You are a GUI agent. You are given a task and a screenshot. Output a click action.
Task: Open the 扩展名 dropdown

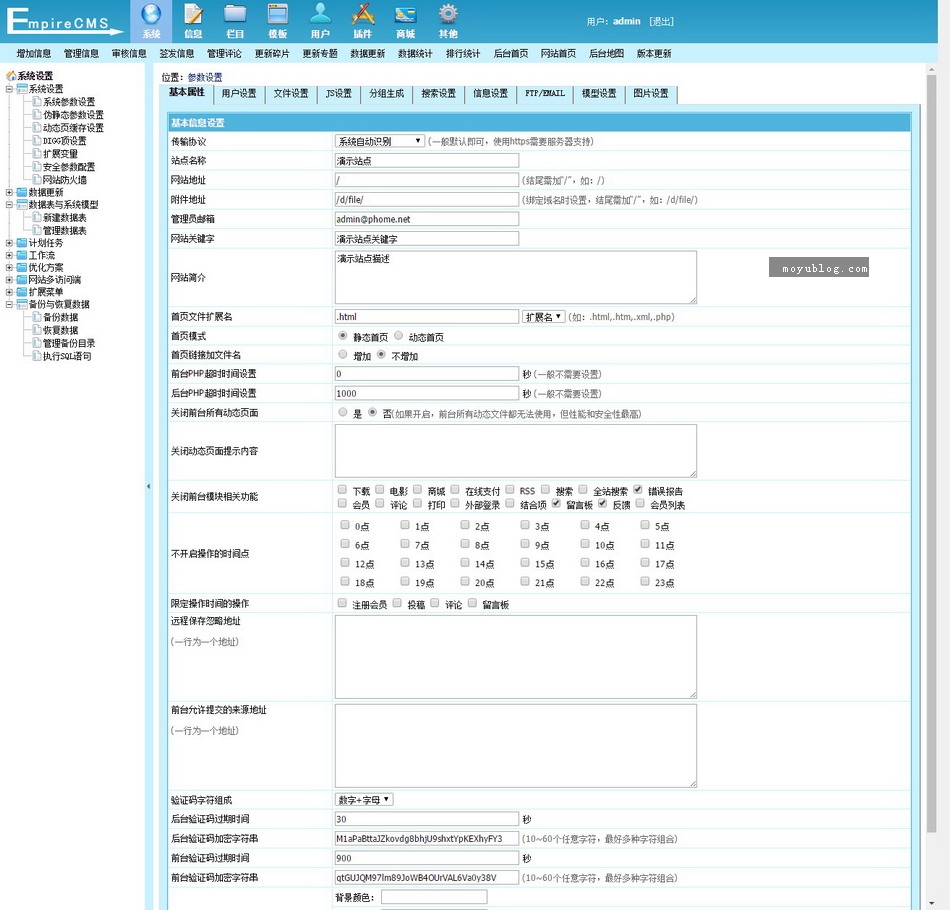tap(543, 317)
